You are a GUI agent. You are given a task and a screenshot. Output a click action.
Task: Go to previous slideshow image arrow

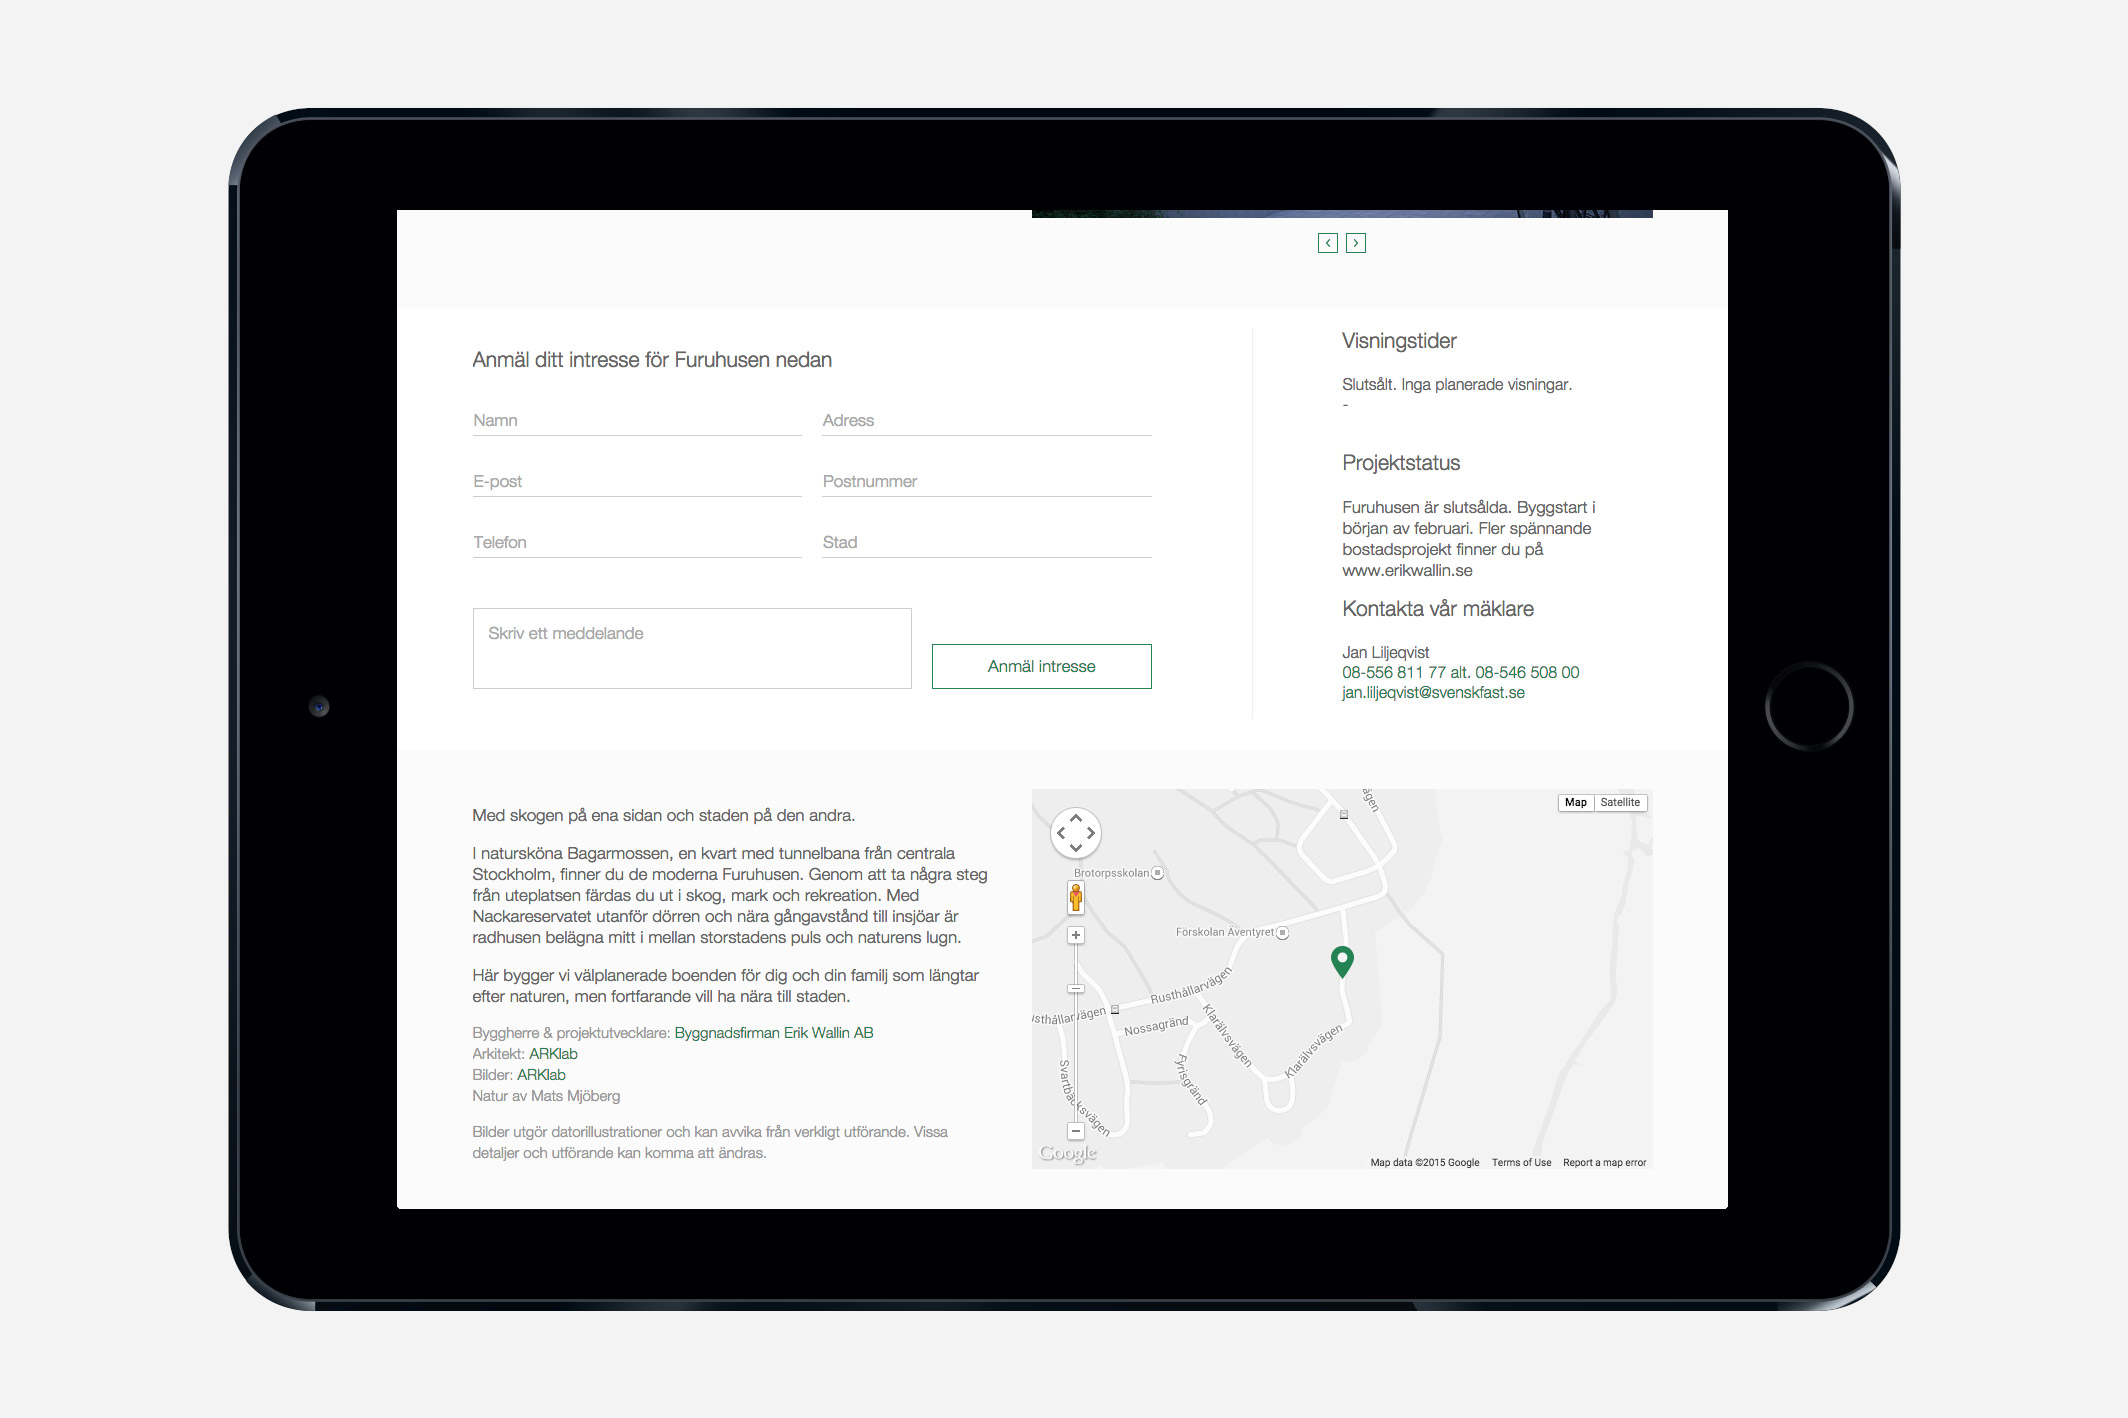1327,243
